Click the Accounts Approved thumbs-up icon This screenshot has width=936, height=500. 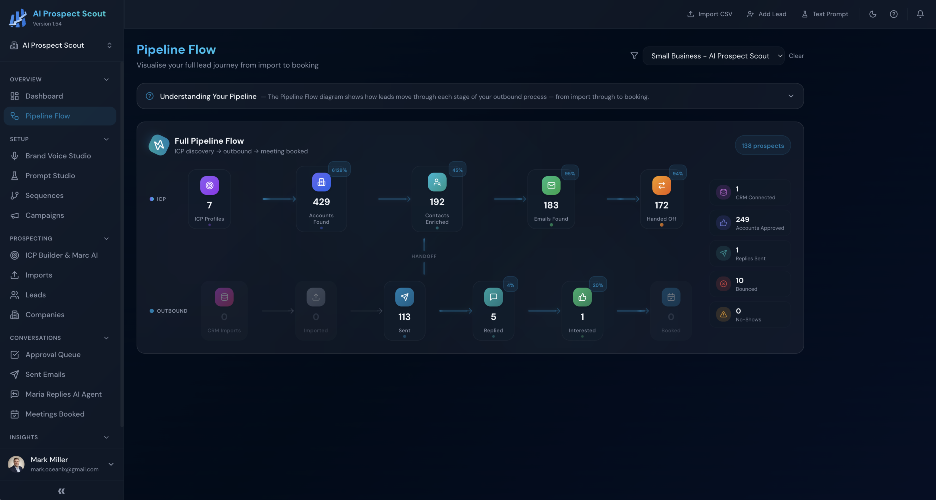[723, 223]
